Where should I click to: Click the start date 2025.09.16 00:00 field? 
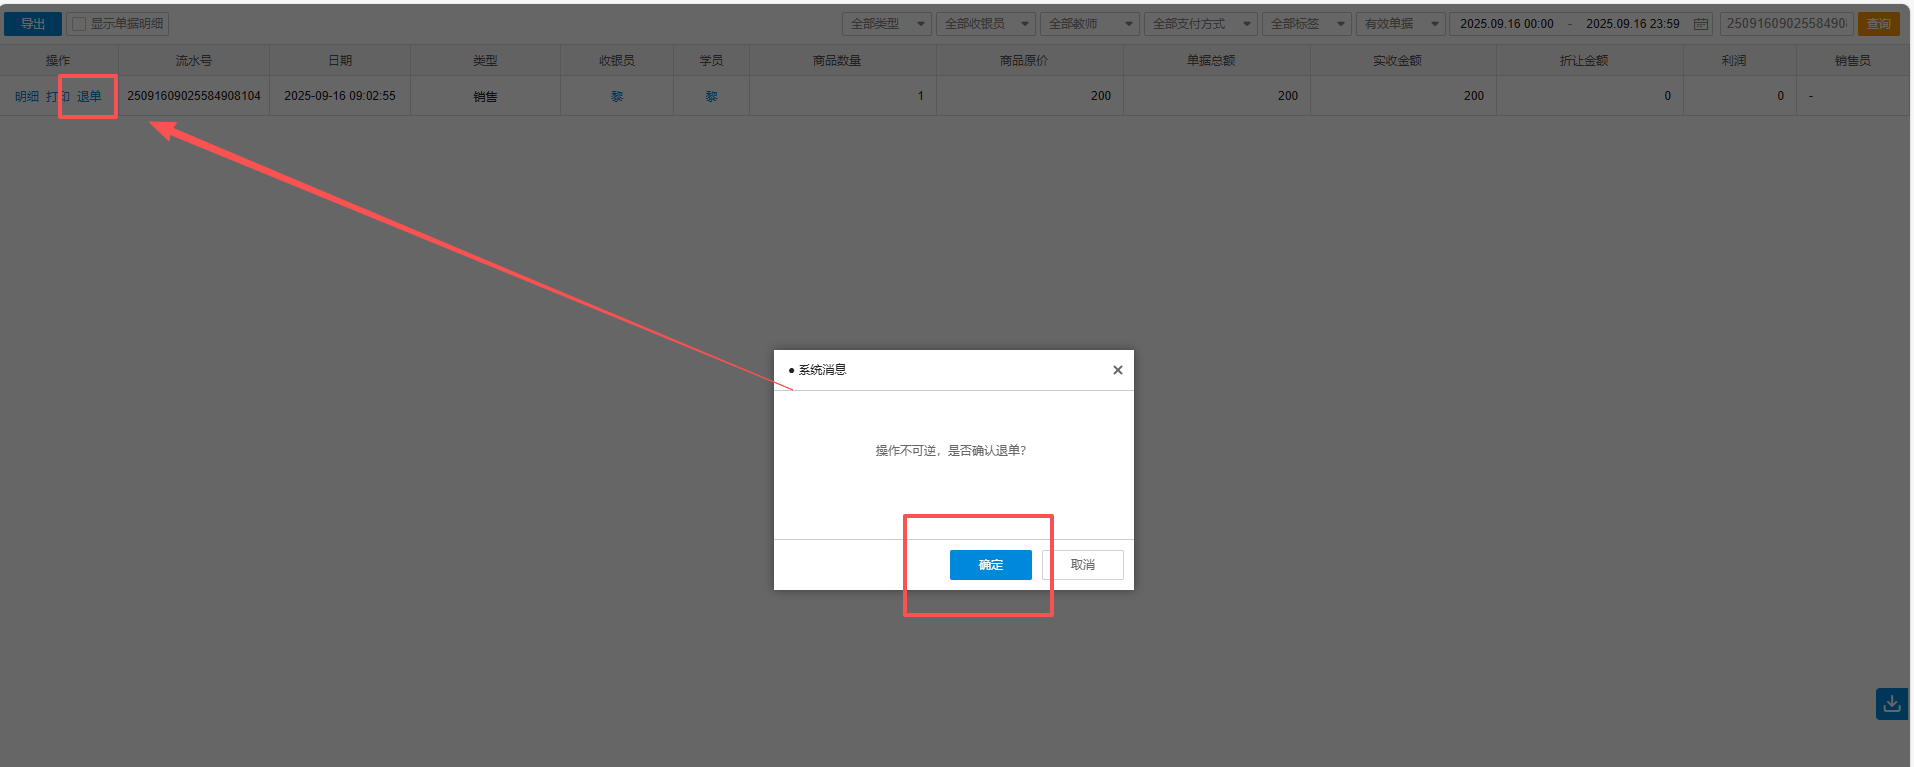coord(1506,24)
